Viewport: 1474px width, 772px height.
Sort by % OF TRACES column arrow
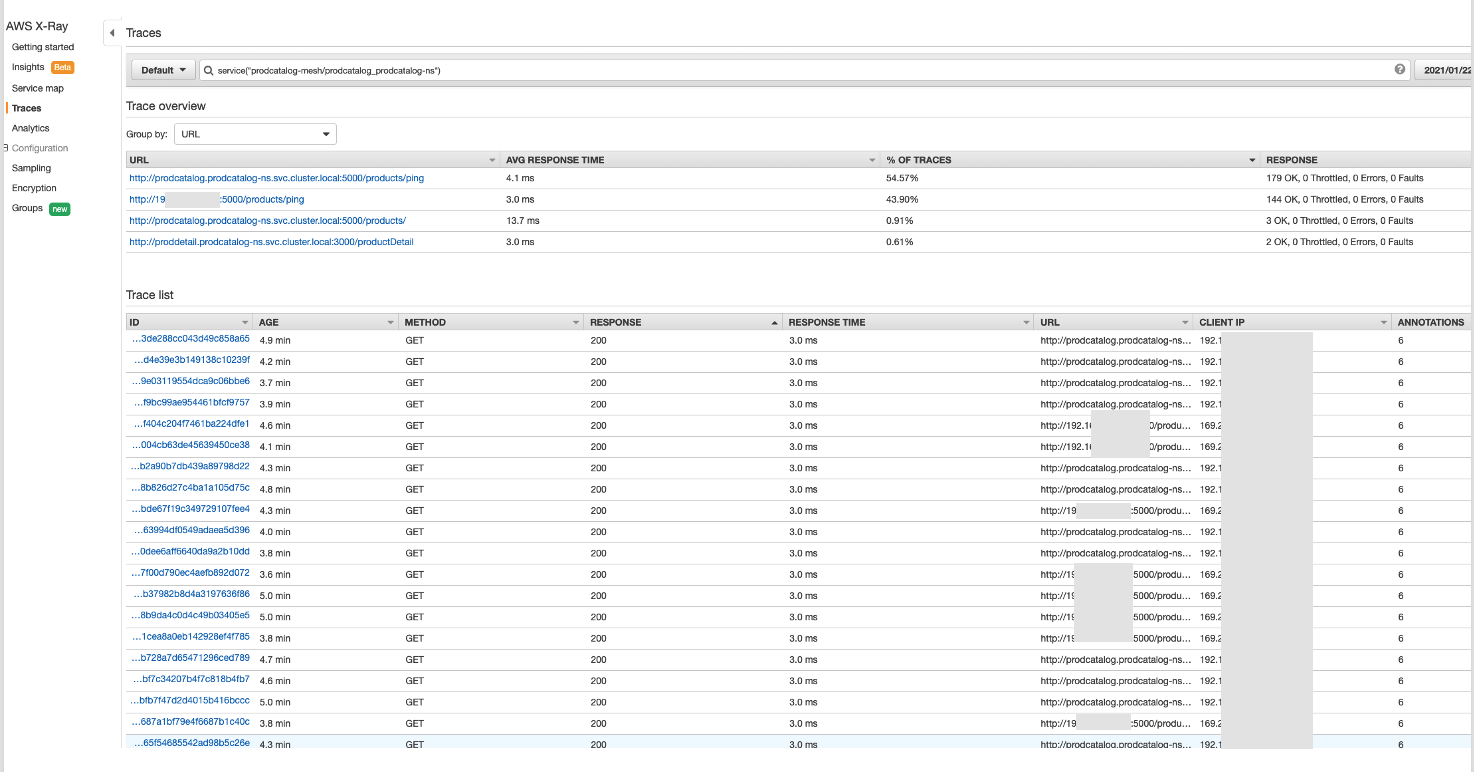[x=1252, y=160]
